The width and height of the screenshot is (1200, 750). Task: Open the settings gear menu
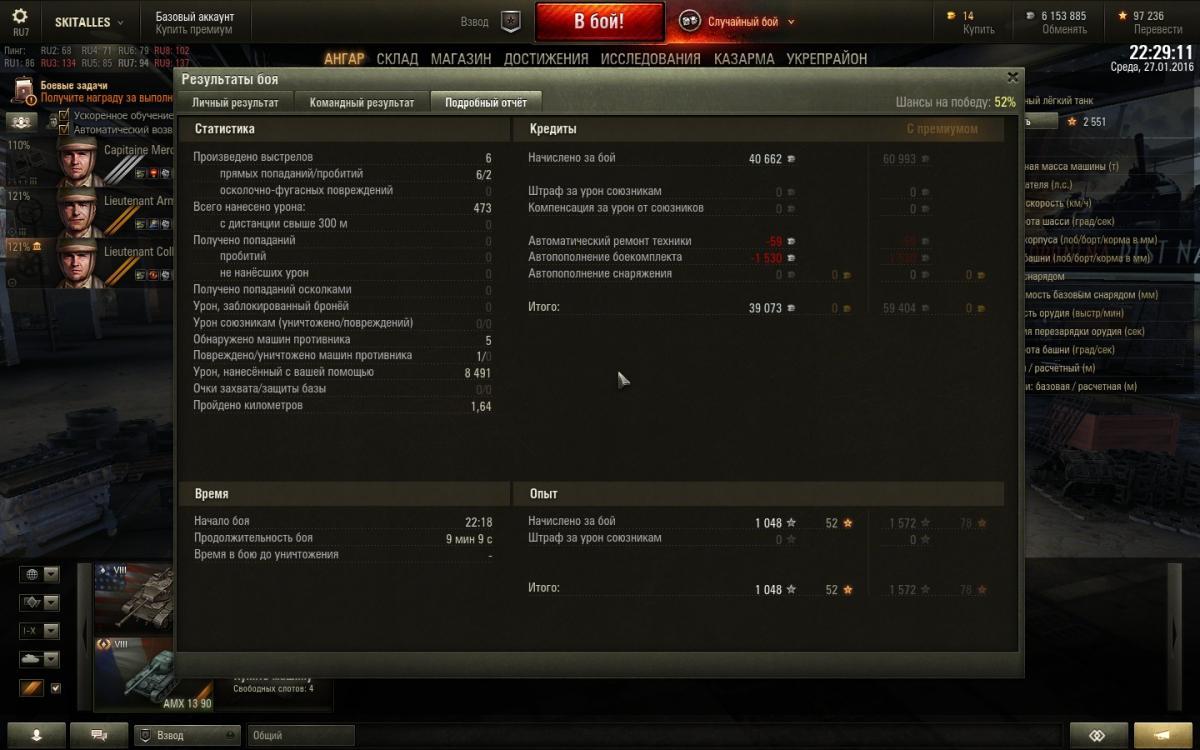pyautogui.click(x=20, y=20)
